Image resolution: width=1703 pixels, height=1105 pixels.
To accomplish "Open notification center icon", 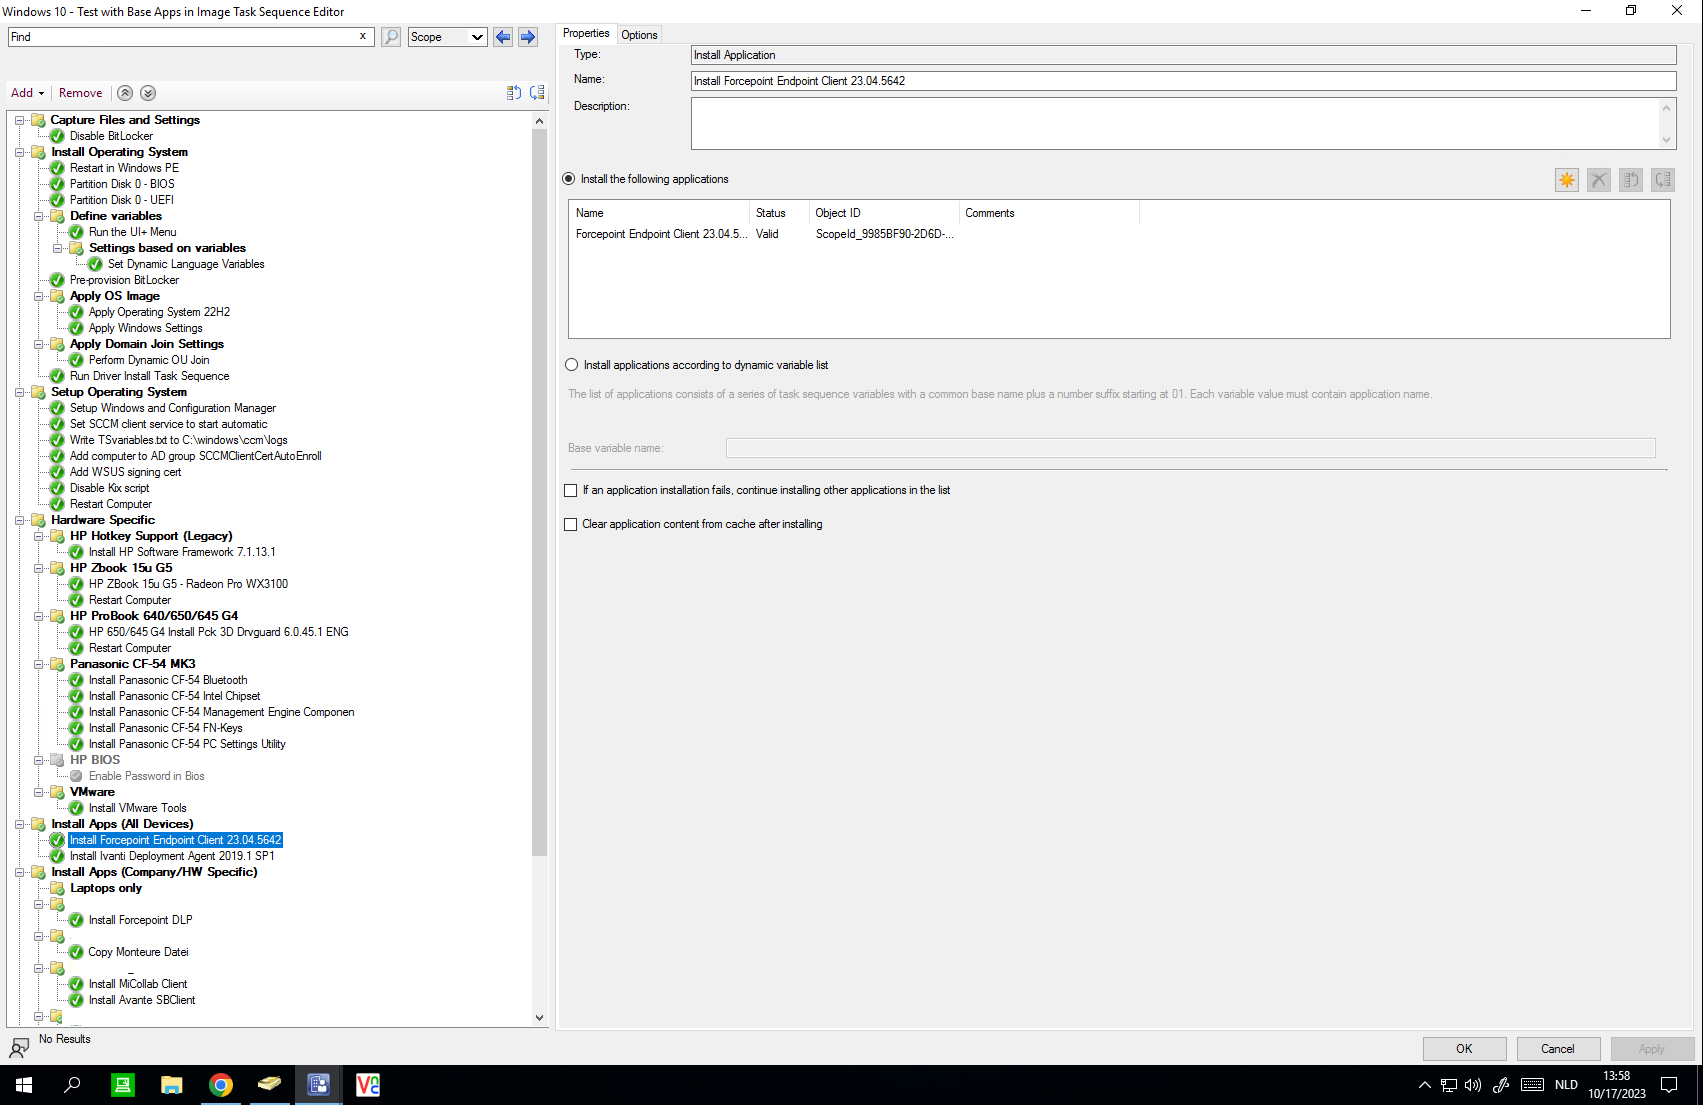I will click(x=1669, y=1085).
